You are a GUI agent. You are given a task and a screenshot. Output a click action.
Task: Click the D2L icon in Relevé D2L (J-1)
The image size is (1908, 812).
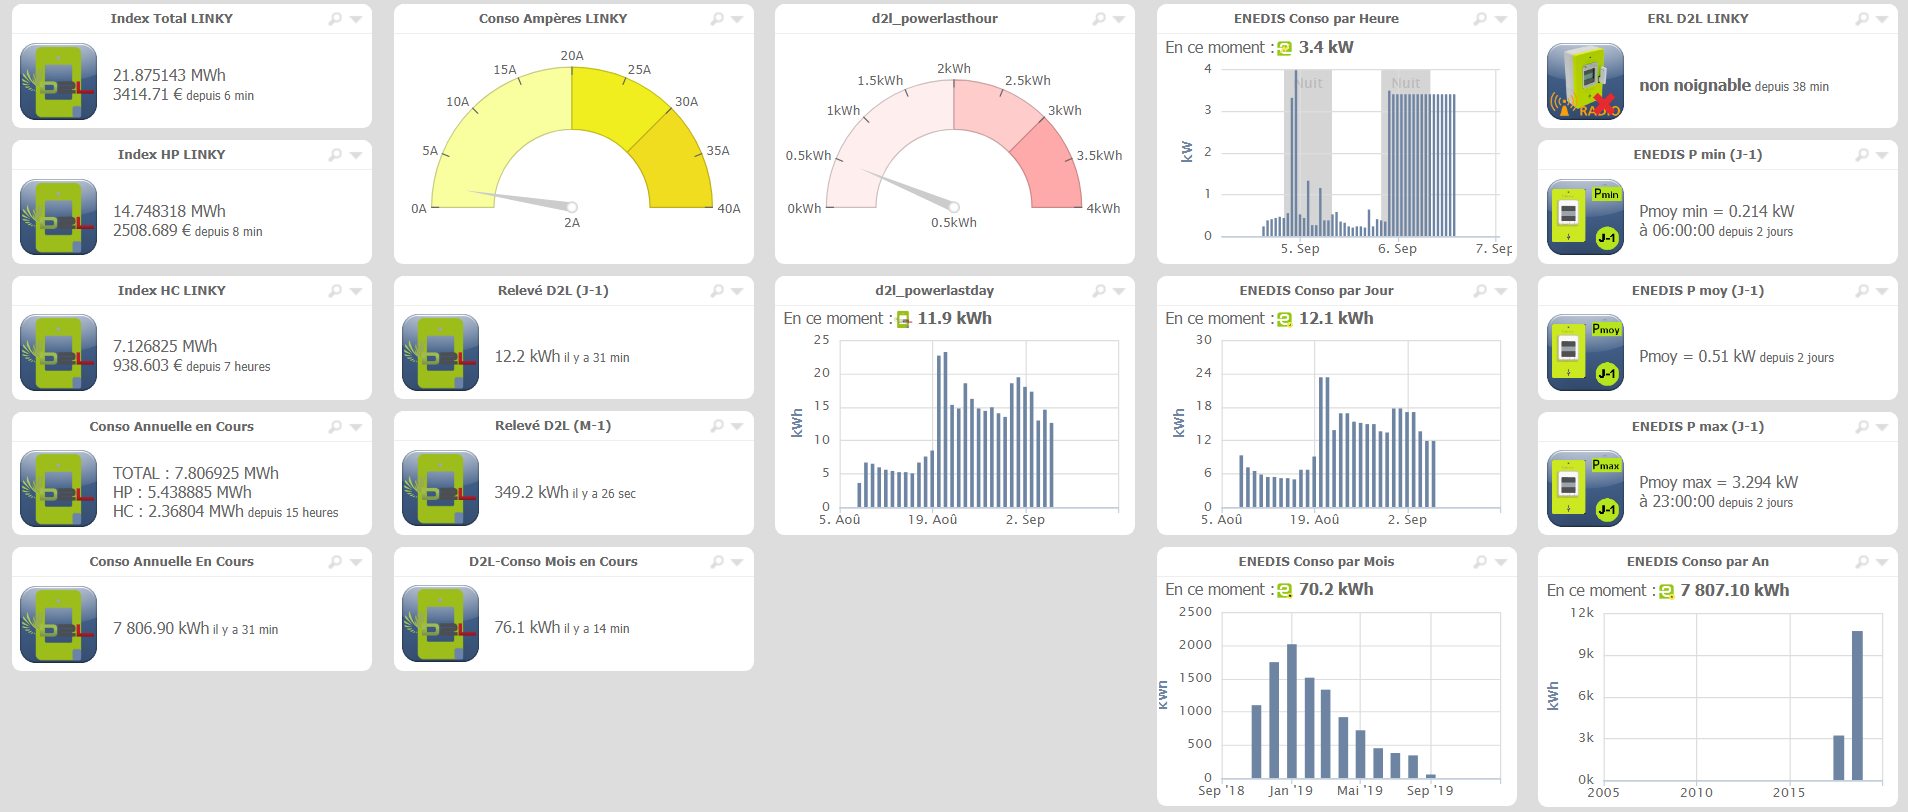(x=441, y=353)
